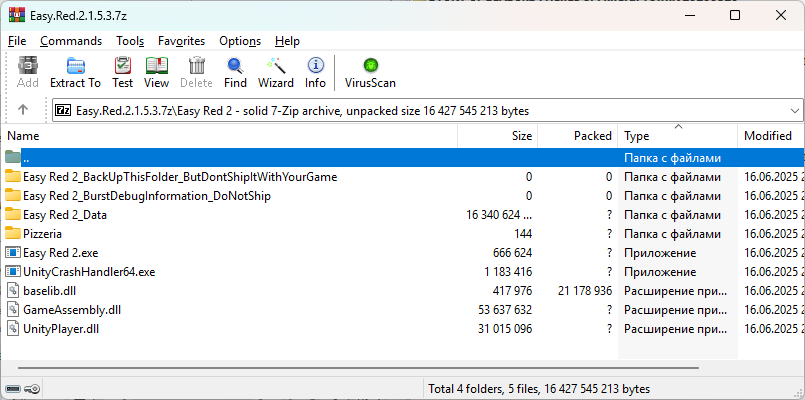Open the Commands menu
The height and width of the screenshot is (400, 805).
coord(71,41)
